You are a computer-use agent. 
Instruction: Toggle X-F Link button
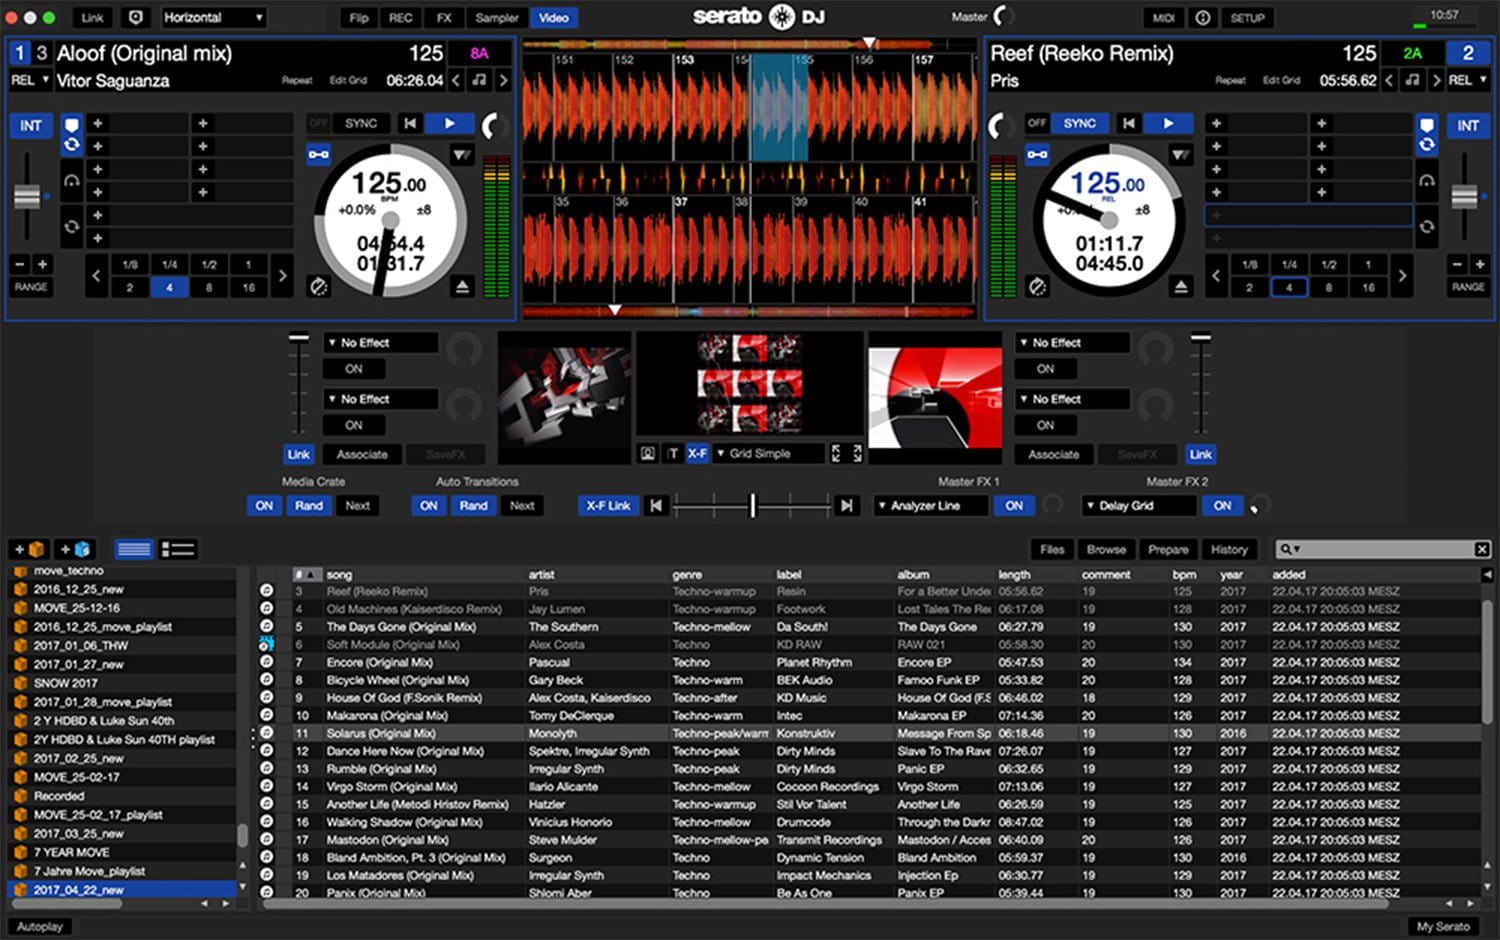(608, 506)
